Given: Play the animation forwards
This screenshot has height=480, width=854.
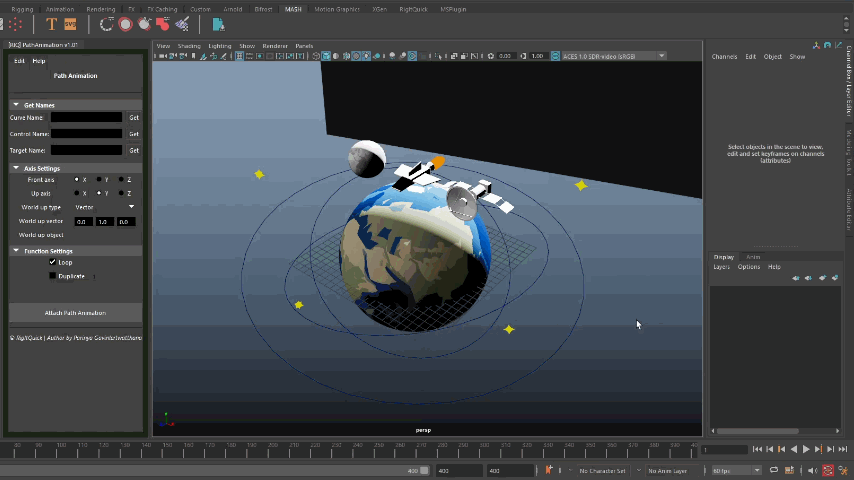Looking at the screenshot, I should point(806,449).
